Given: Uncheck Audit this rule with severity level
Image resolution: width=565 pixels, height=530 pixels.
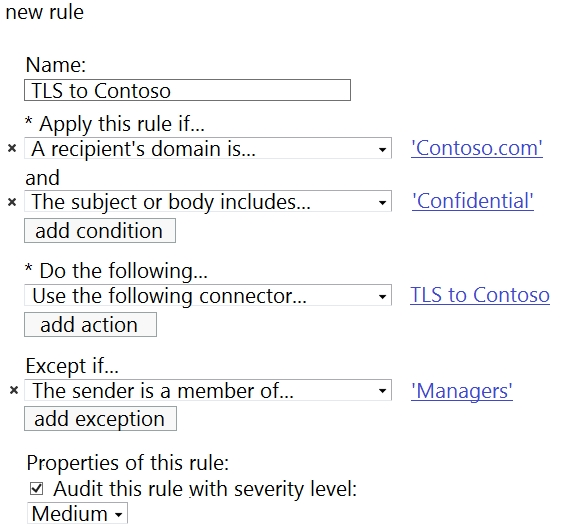Looking at the screenshot, I should click(x=37, y=489).
